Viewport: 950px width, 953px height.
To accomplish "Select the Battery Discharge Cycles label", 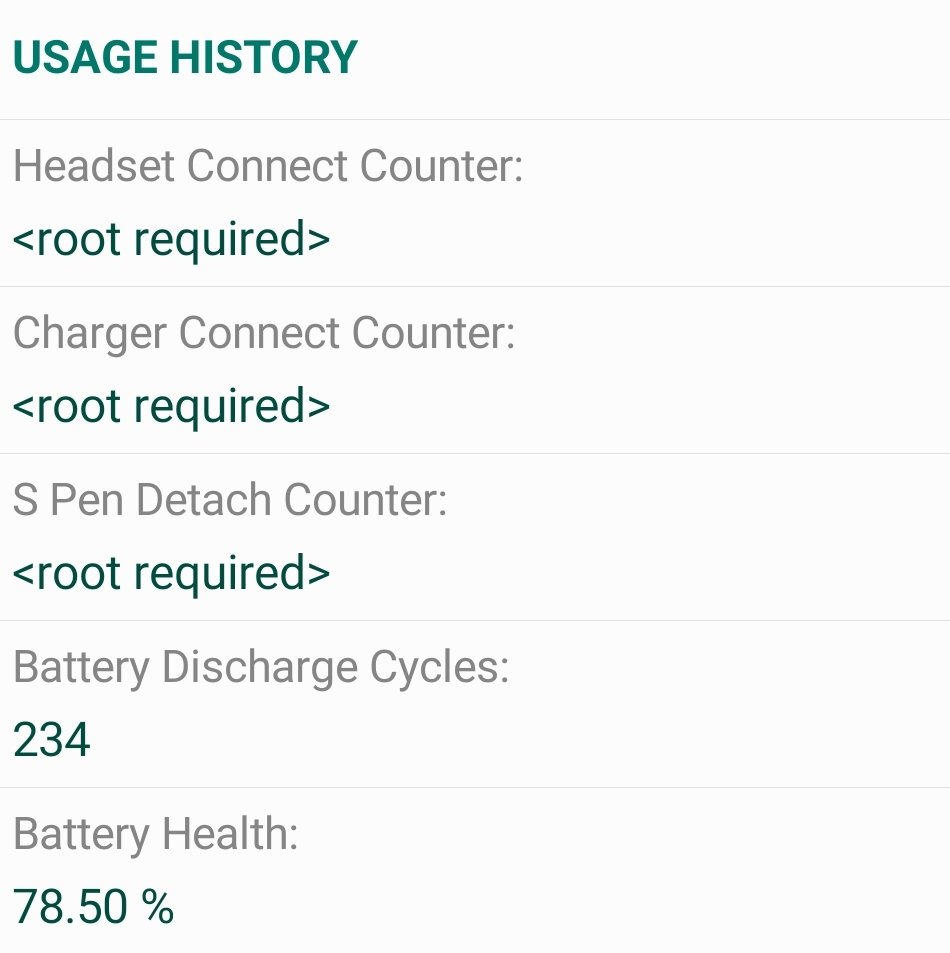I will click(261, 668).
